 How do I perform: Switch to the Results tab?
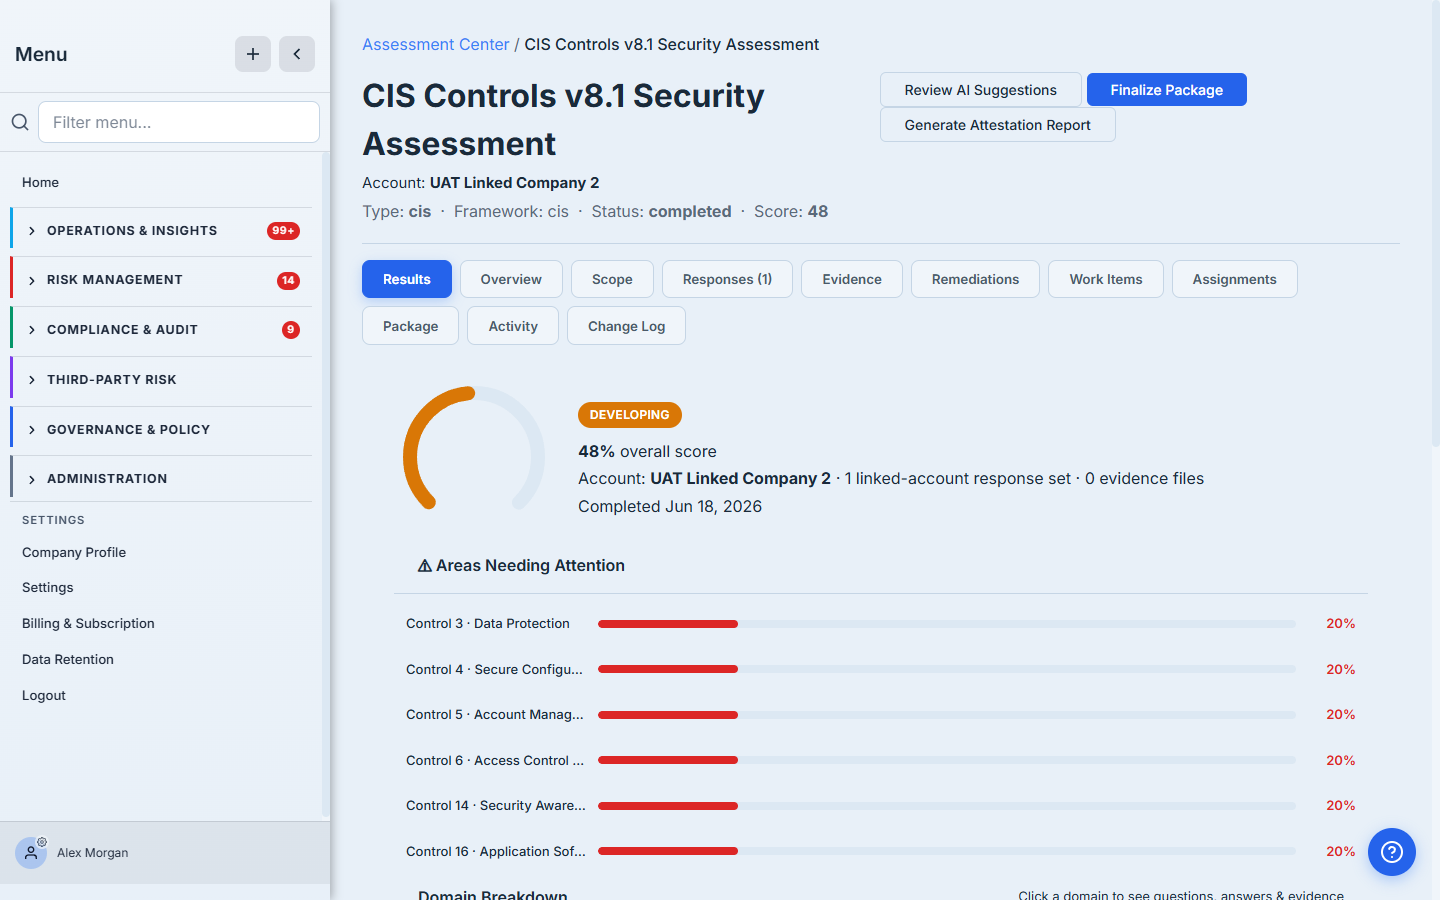pos(407,279)
